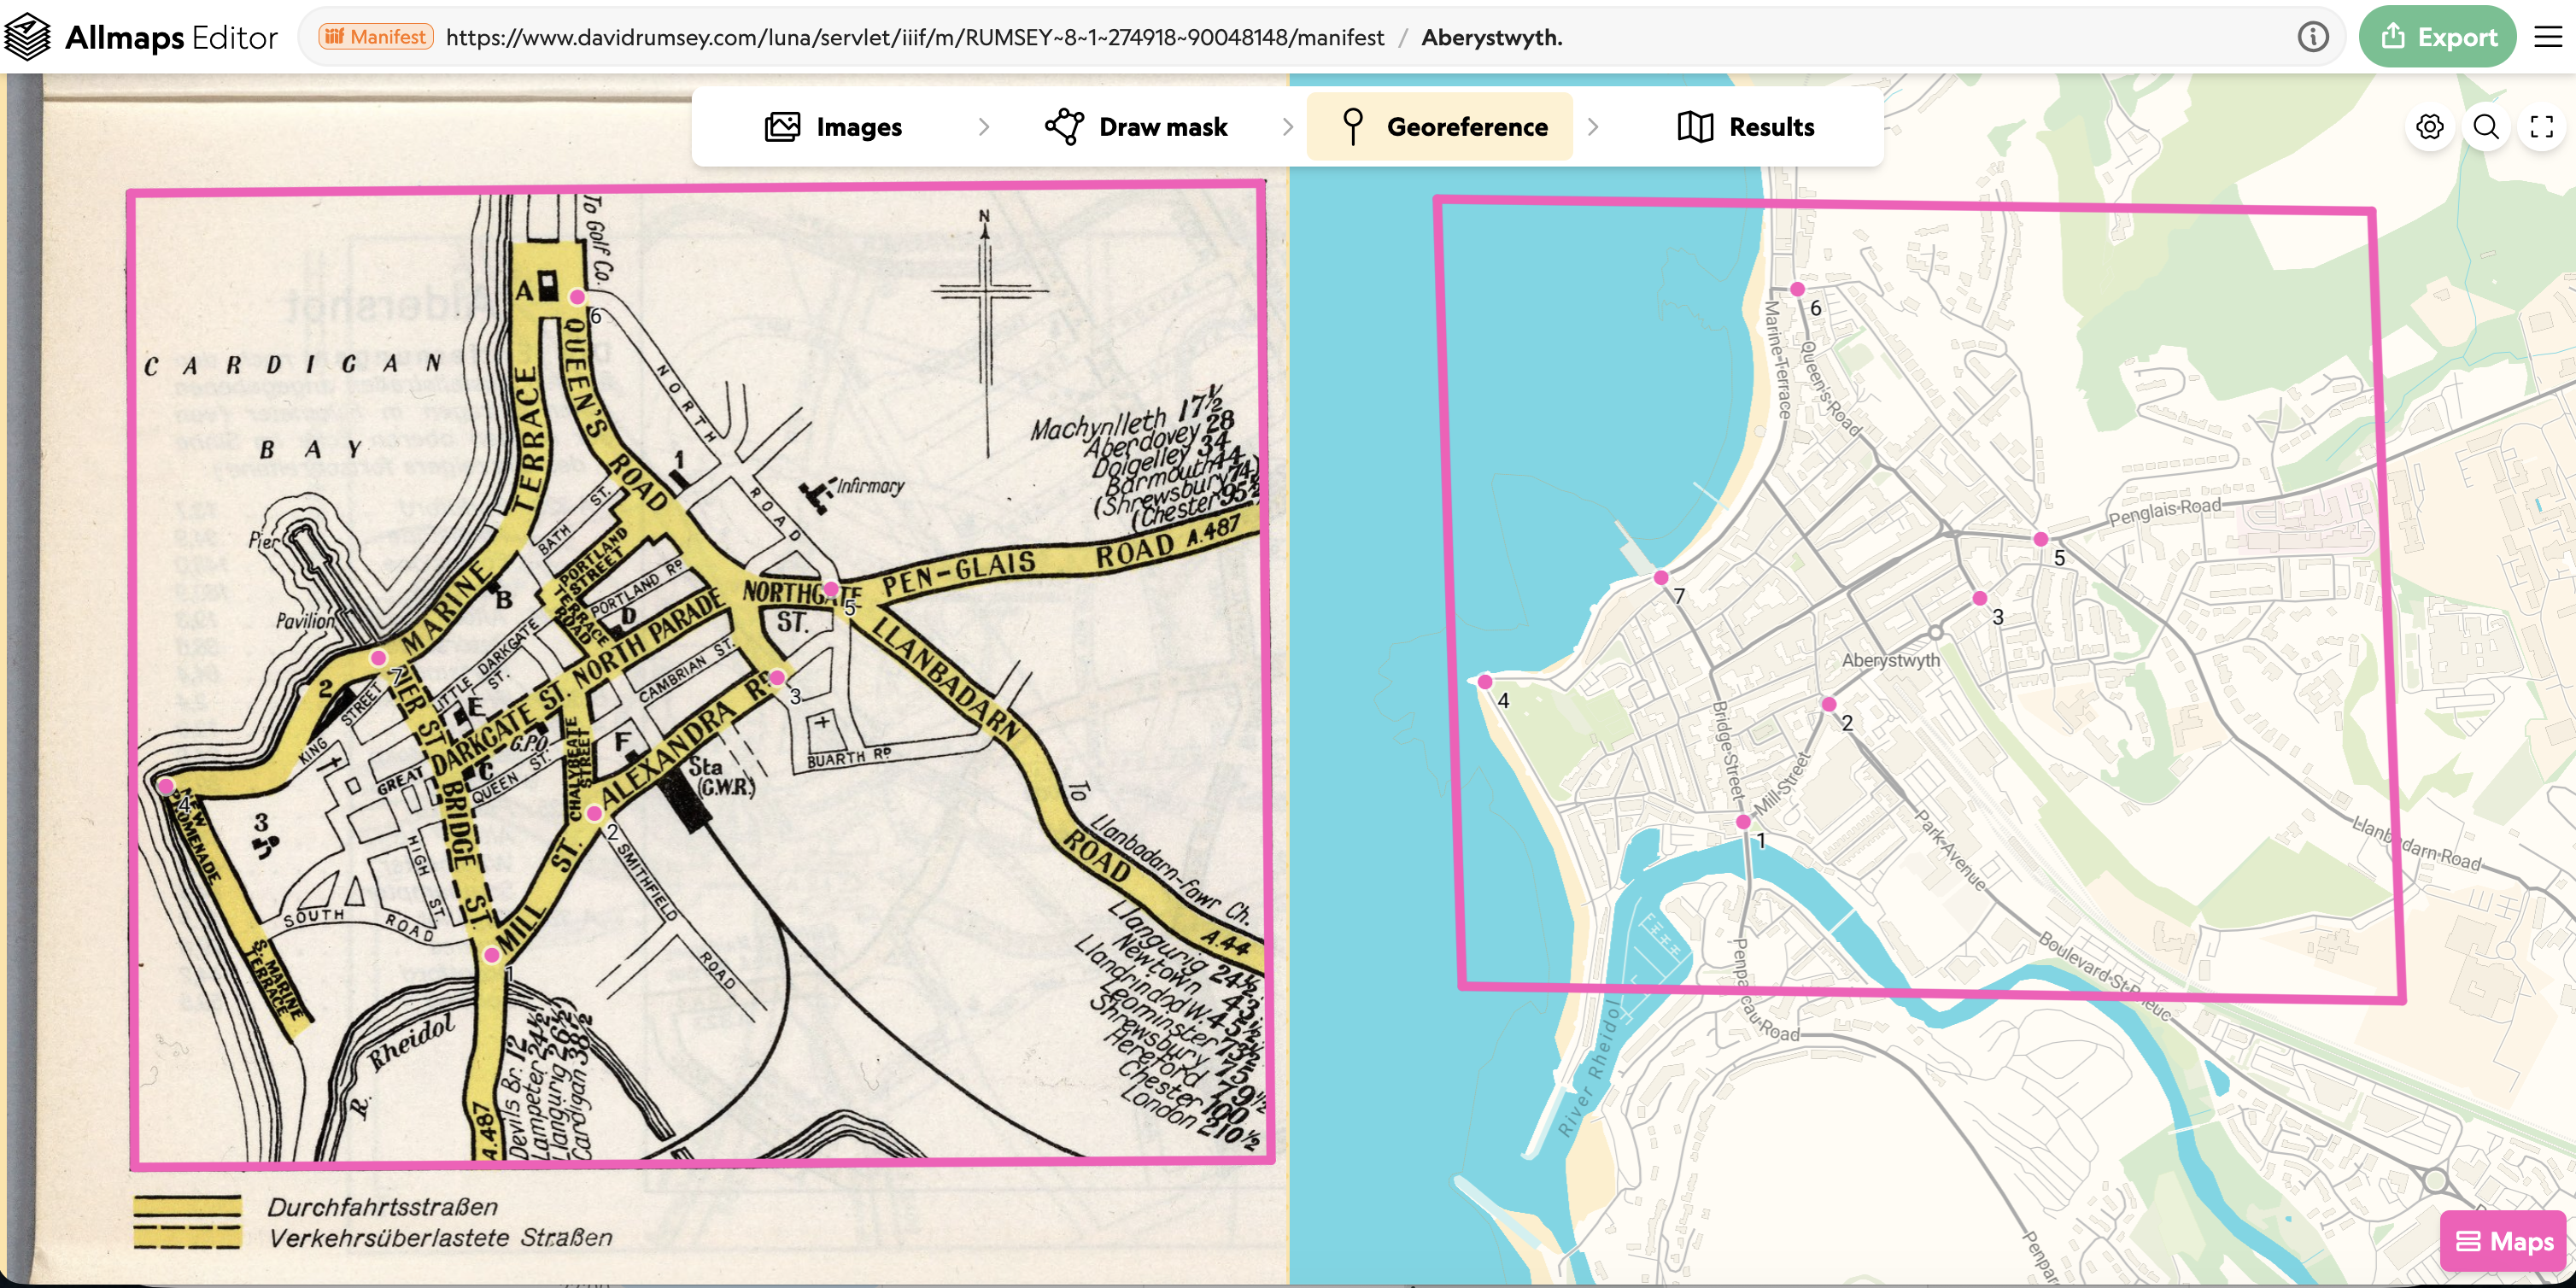
Task: Click the Marine Terrace label on modern map
Action: (1777, 360)
